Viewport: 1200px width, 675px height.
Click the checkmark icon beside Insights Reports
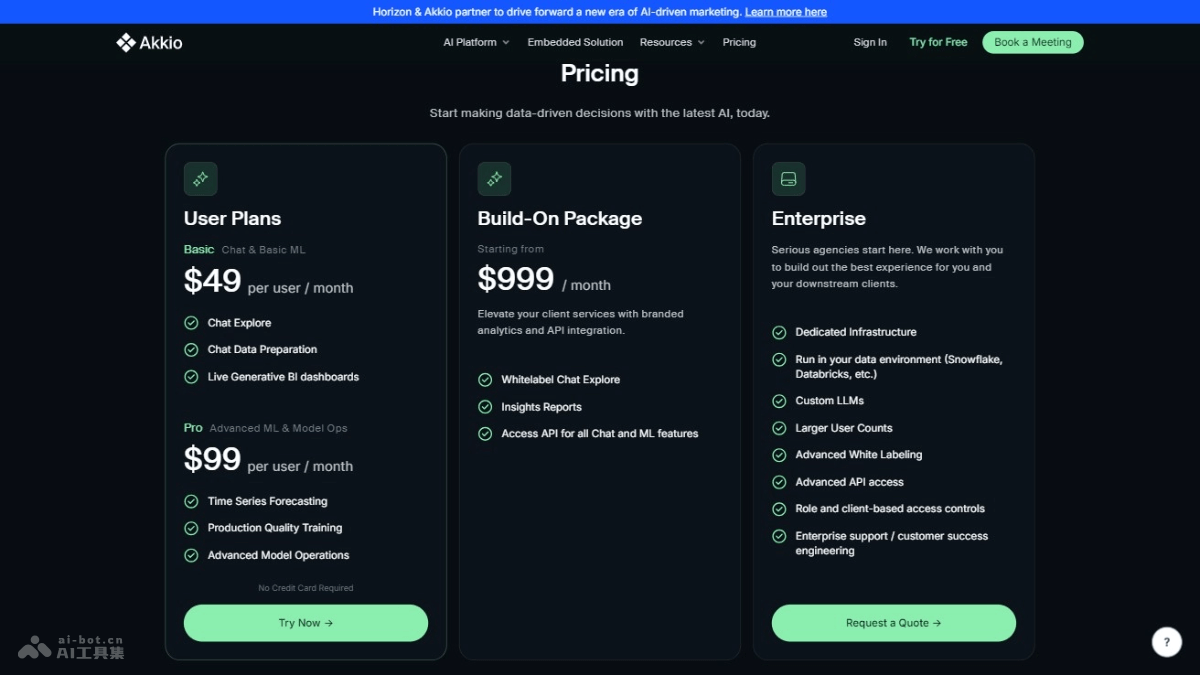[x=485, y=407]
